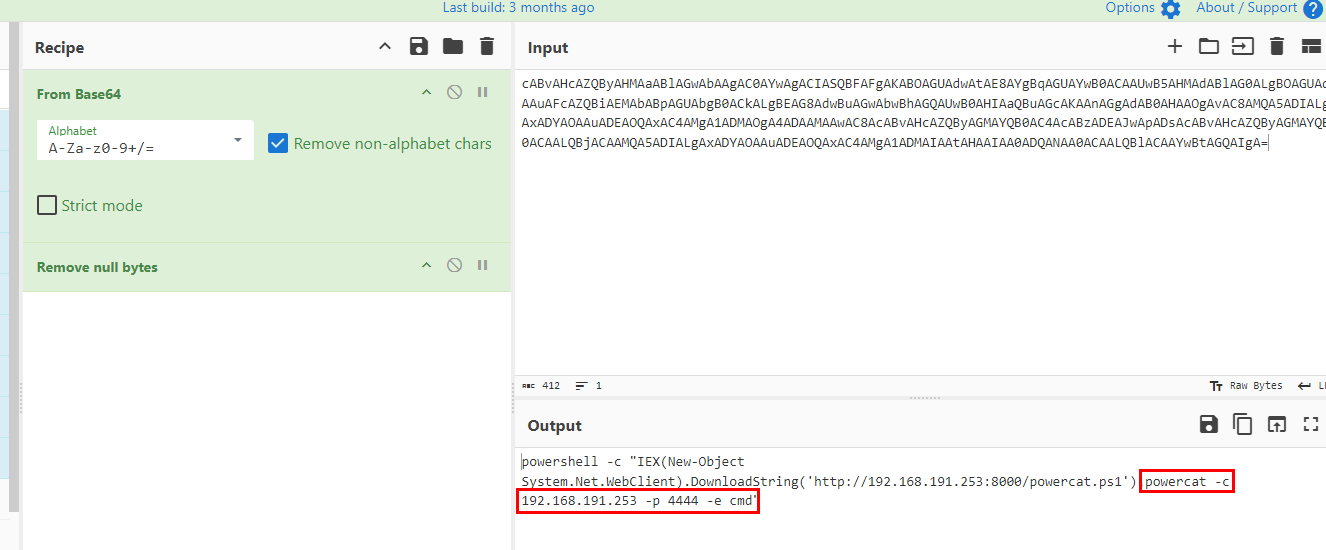This screenshot has width=1326, height=550.
Task: Change Raw Bytes input encoding
Action: [1246, 386]
